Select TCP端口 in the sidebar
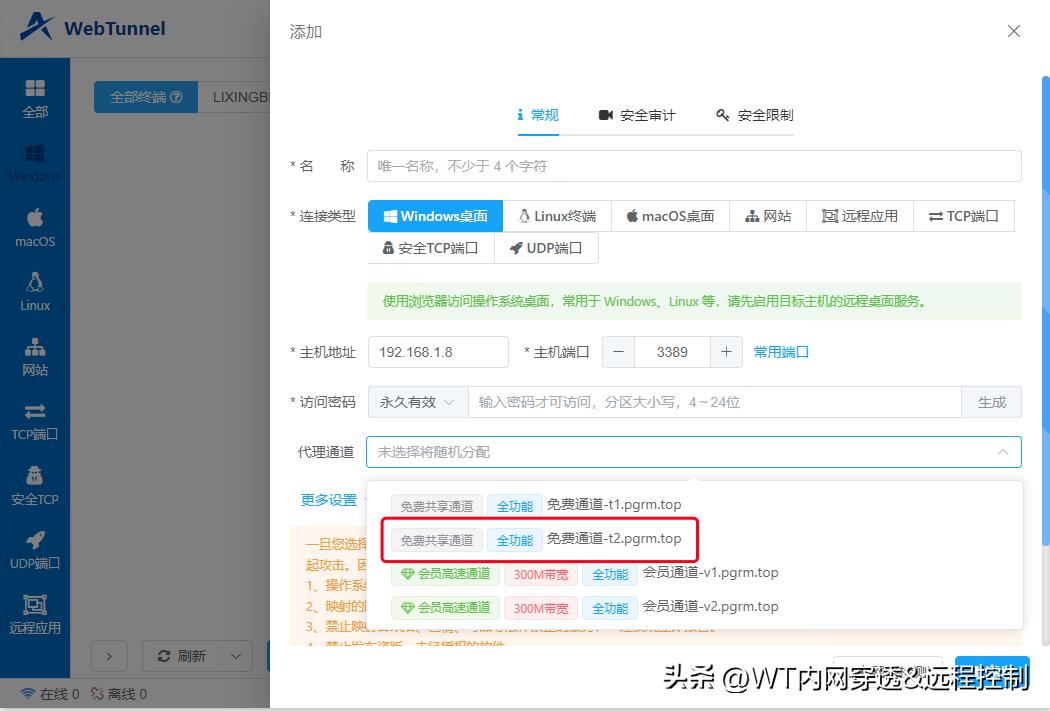 point(35,422)
